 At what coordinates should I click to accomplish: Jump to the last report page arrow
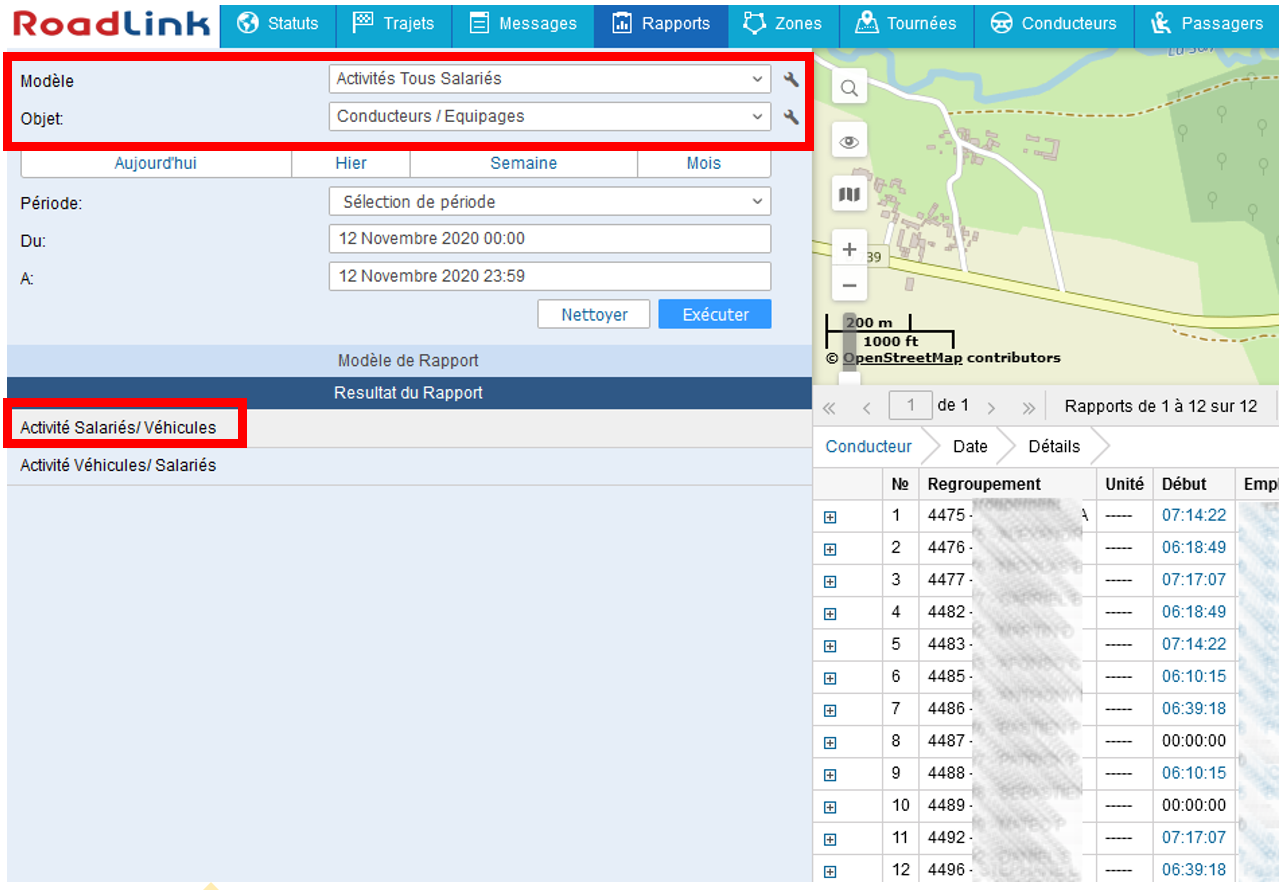click(x=1028, y=407)
